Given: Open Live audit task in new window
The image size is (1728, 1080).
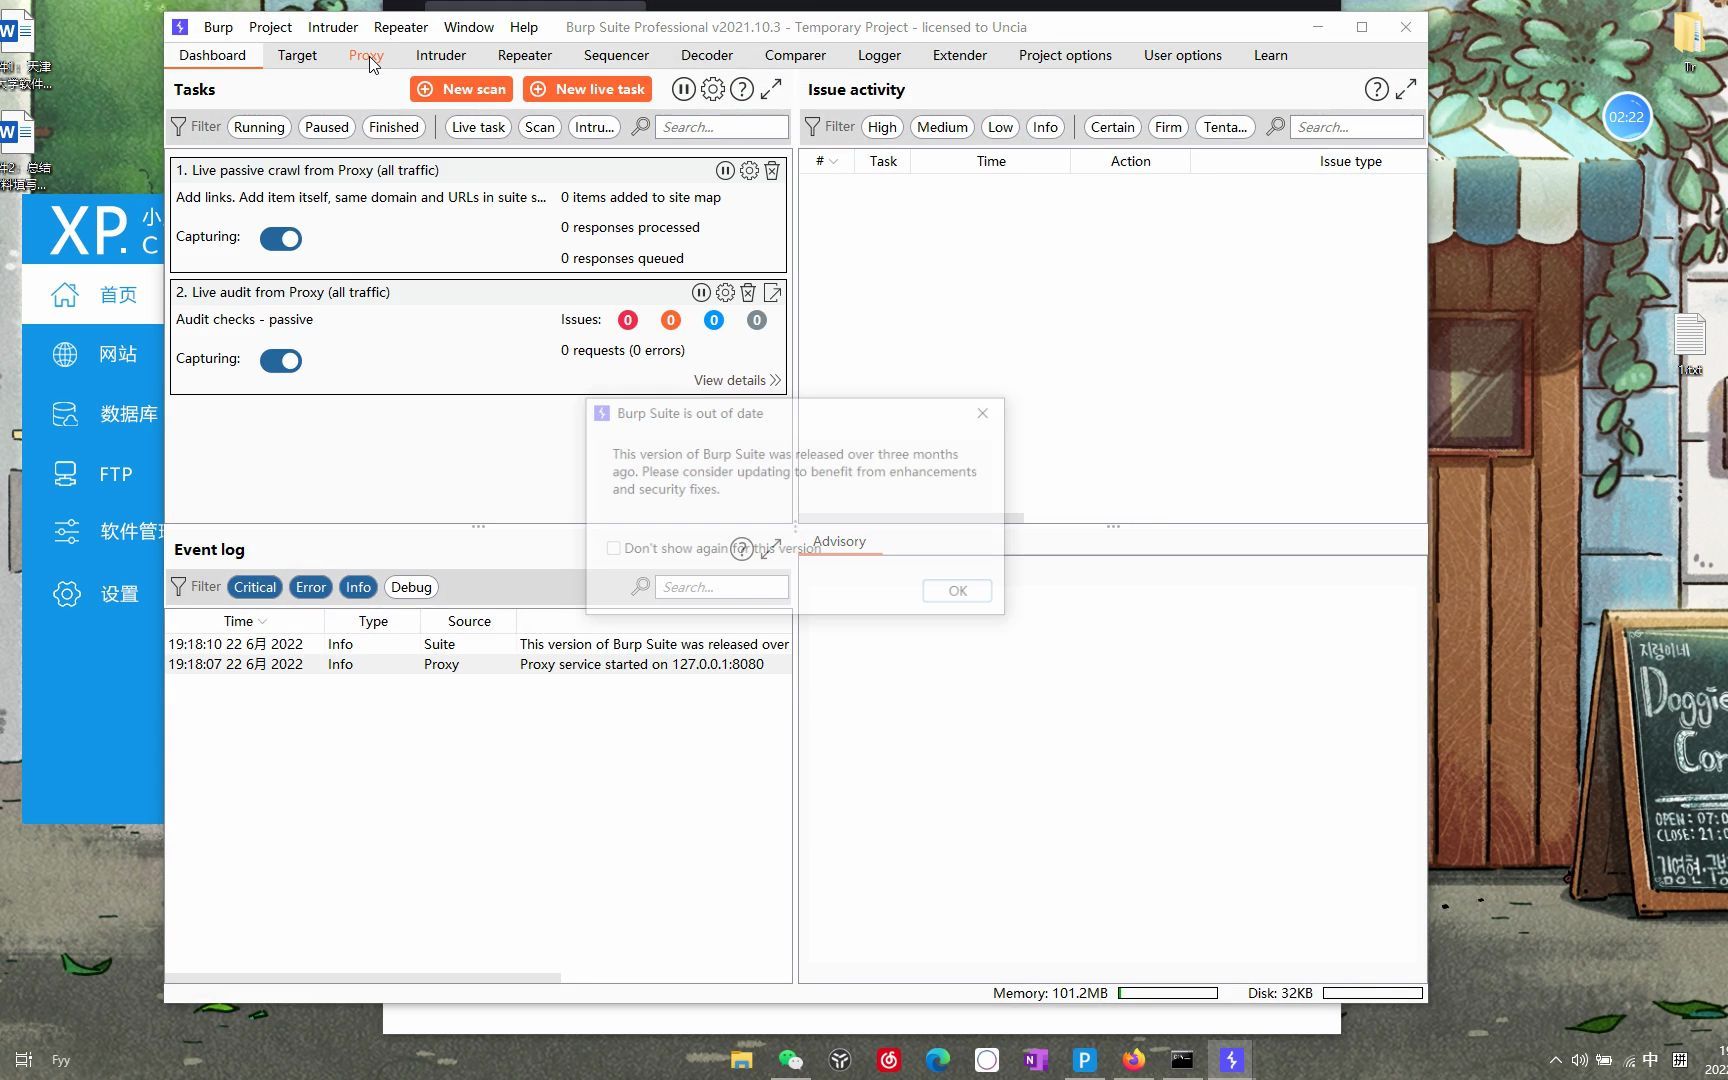Looking at the screenshot, I should (772, 293).
